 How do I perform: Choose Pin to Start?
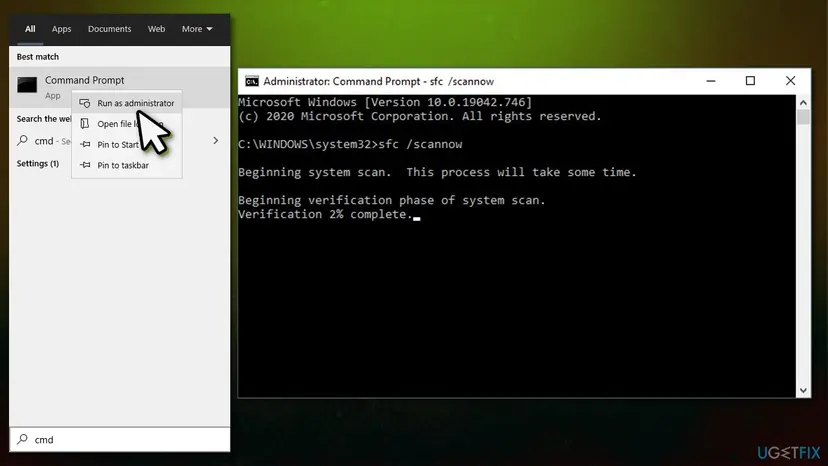(x=127, y=144)
